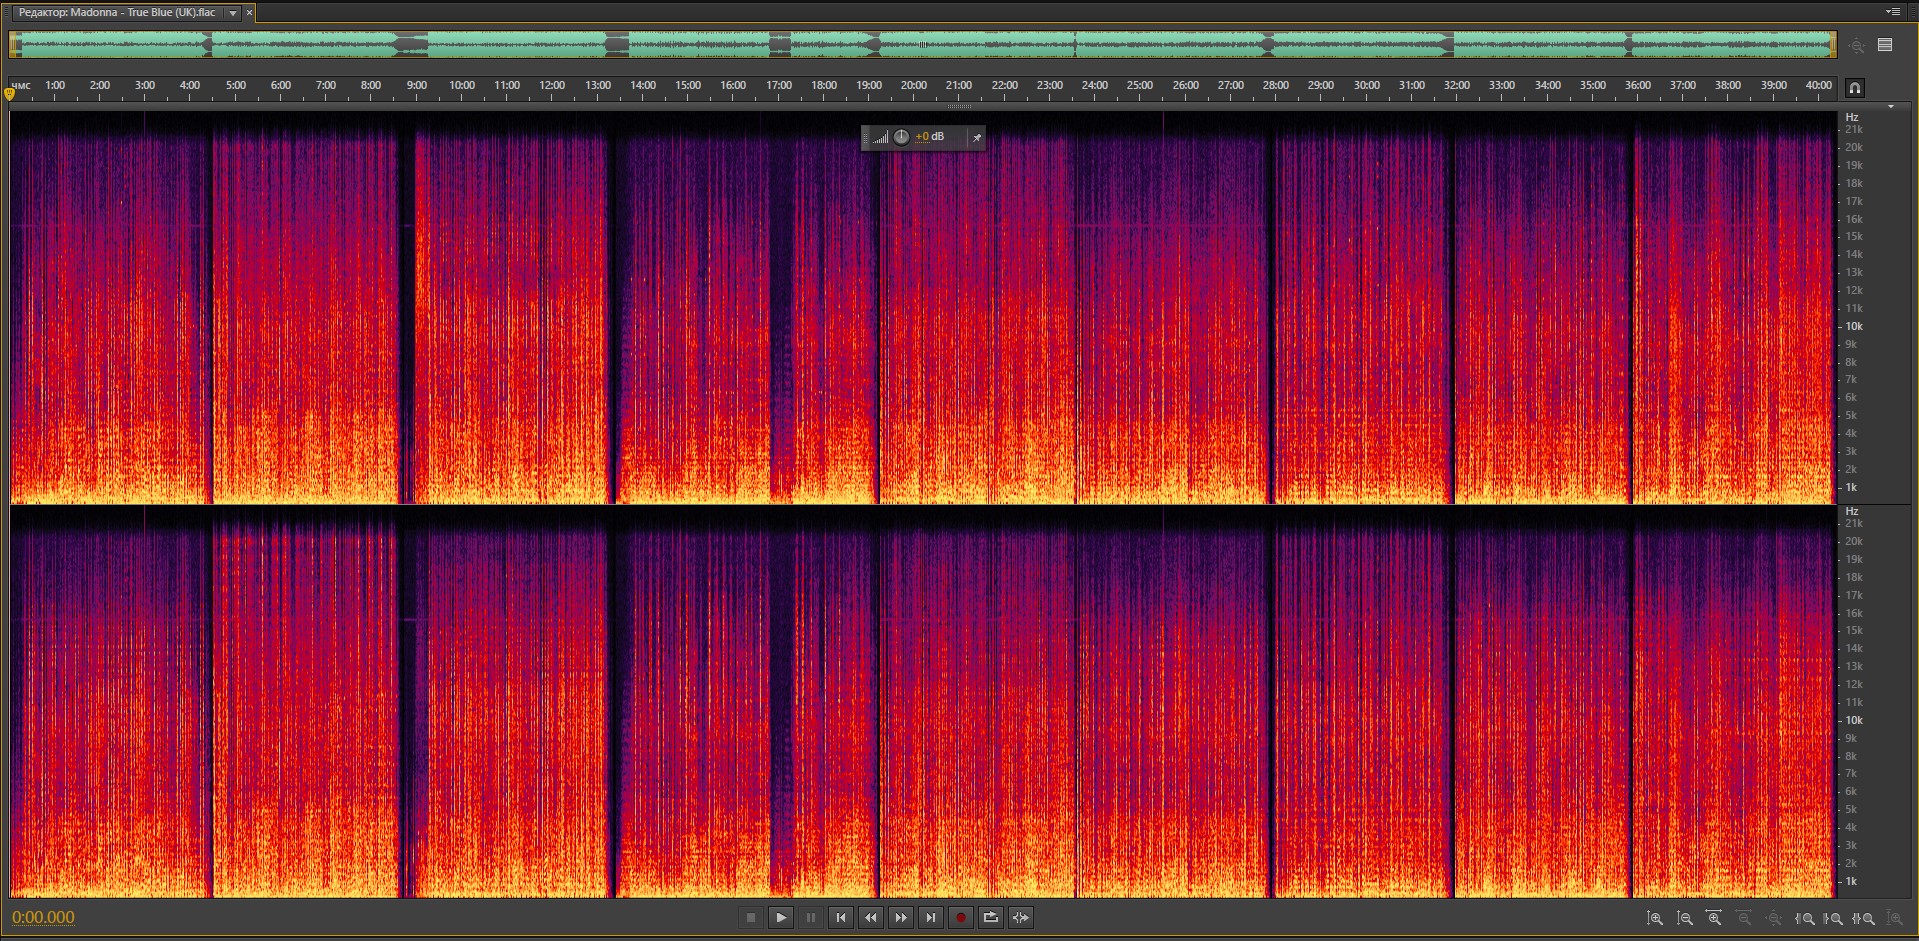This screenshot has height=941, width=1919.
Task: Click the 0:00.000 timecode display
Action: [x=43, y=917]
